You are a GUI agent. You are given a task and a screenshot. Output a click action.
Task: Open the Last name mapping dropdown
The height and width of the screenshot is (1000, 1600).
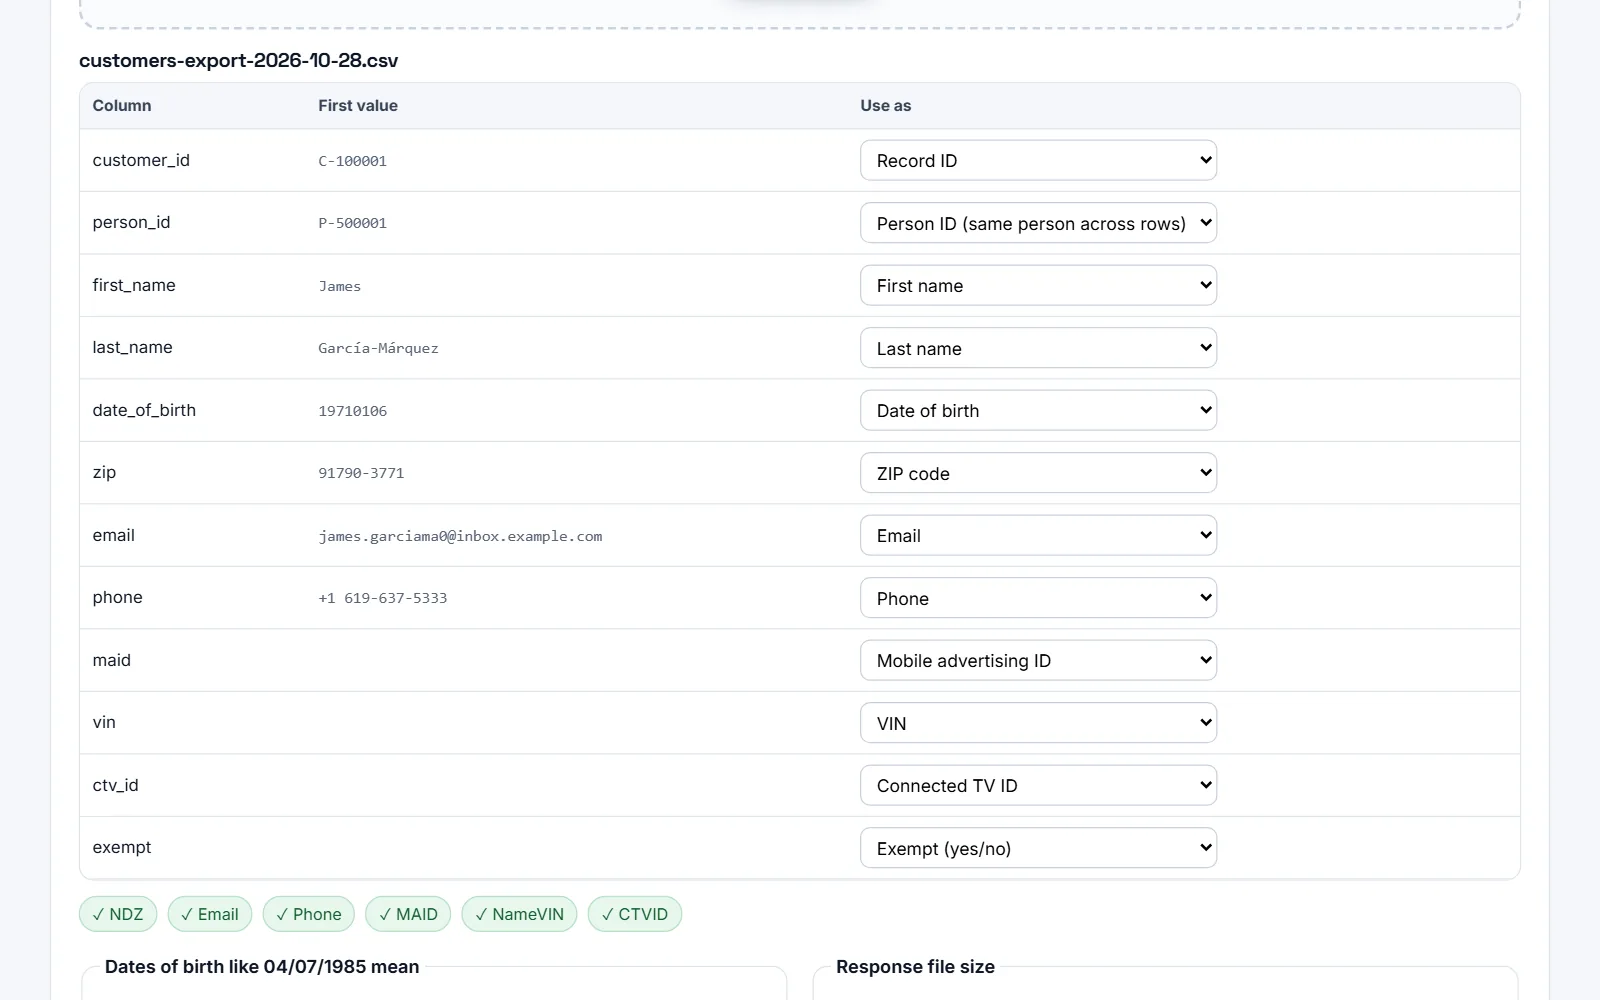[x=1038, y=348]
